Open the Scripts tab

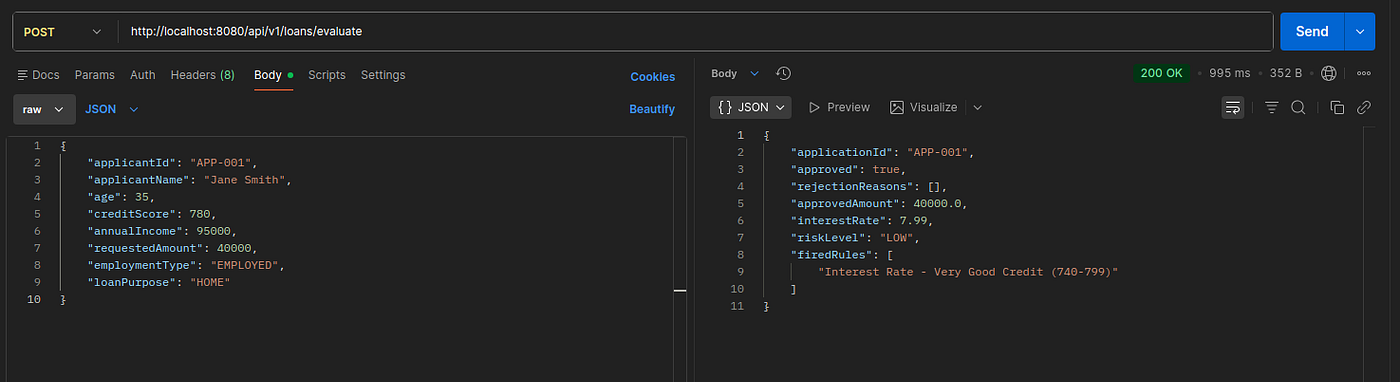[327, 75]
